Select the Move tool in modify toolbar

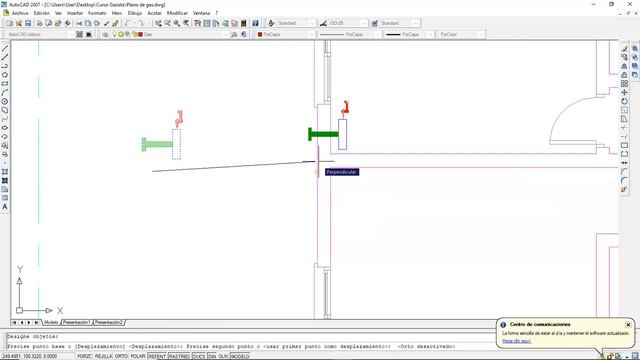pyautogui.click(x=624, y=93)
